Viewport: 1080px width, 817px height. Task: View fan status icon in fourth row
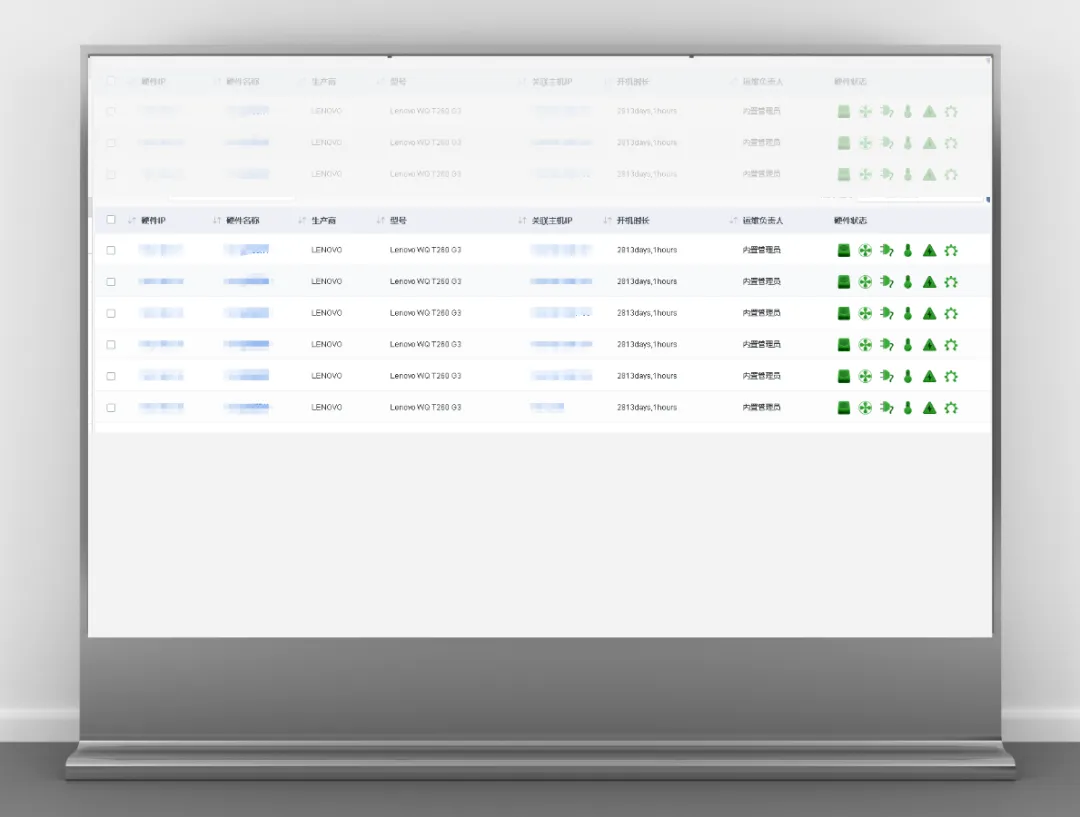click(x=865, y=344)
